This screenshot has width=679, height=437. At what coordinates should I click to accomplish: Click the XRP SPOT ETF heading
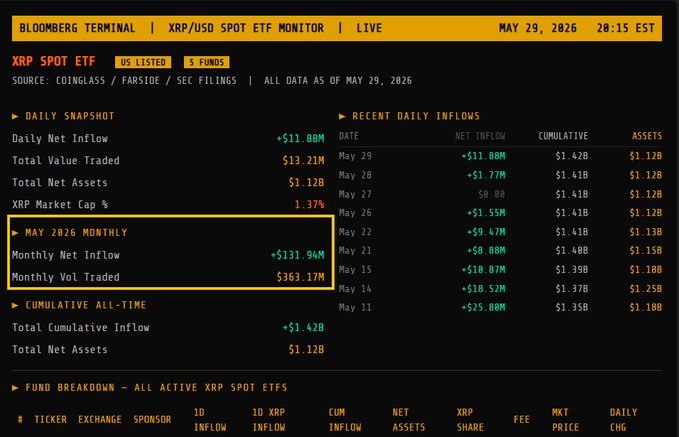(x=54, y=61)
